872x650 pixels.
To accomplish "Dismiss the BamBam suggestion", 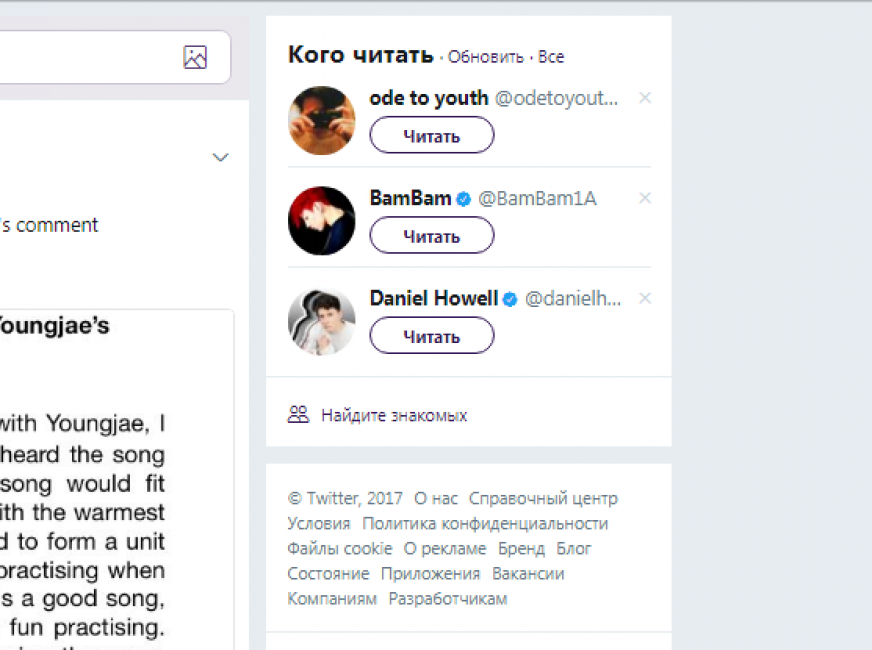I will click(645, 198).
